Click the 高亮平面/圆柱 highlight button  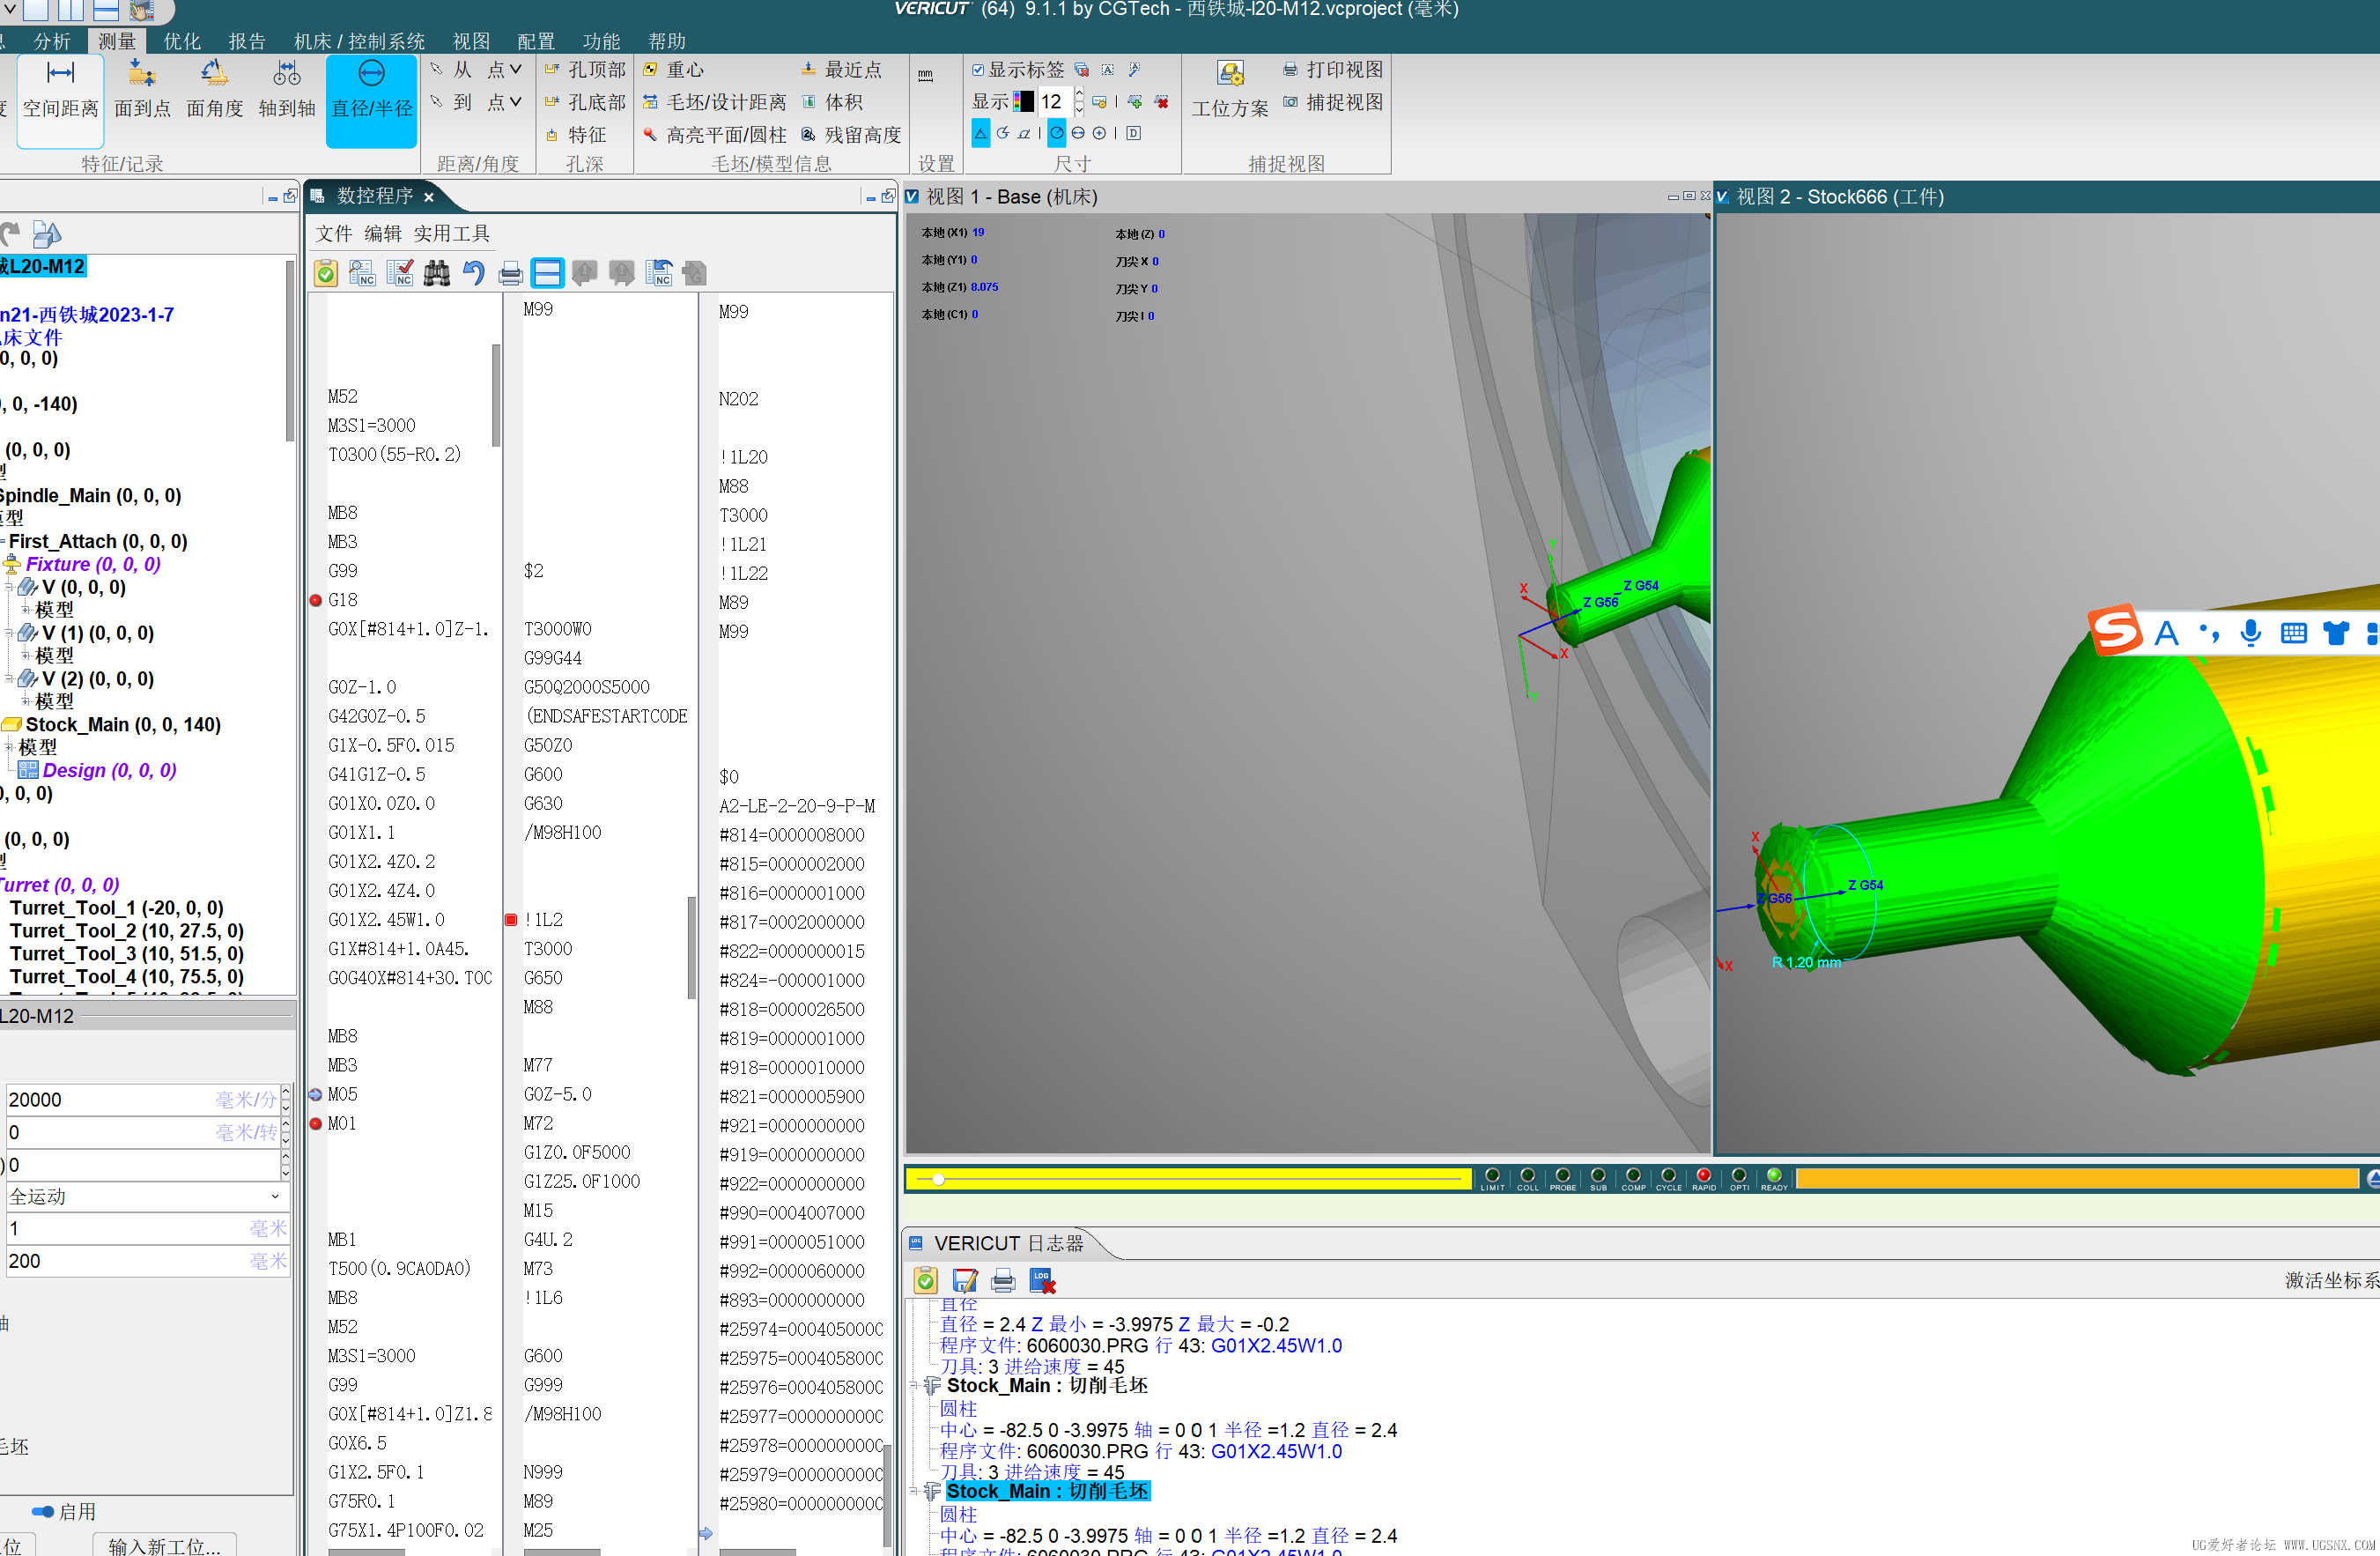pos(714,134)
